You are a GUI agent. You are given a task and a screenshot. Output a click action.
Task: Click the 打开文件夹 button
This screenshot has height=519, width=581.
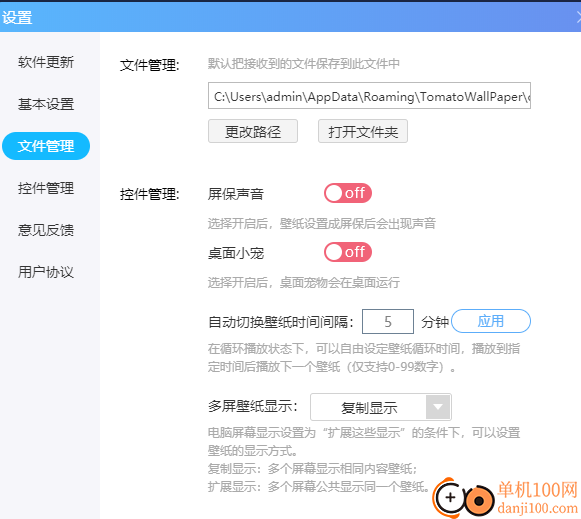pyautogui.click(x=363, y=131)
